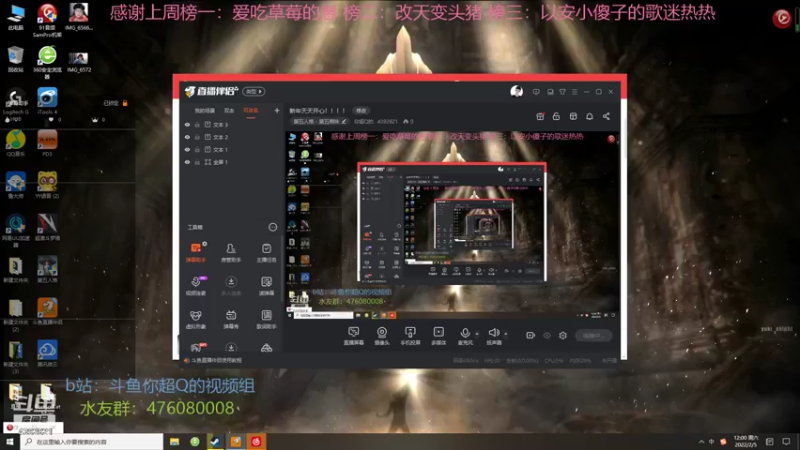Switch to the orange highlighted scene tab
Image resolution: width=800 pixels, height=450 pixels.
coord(251,111)
